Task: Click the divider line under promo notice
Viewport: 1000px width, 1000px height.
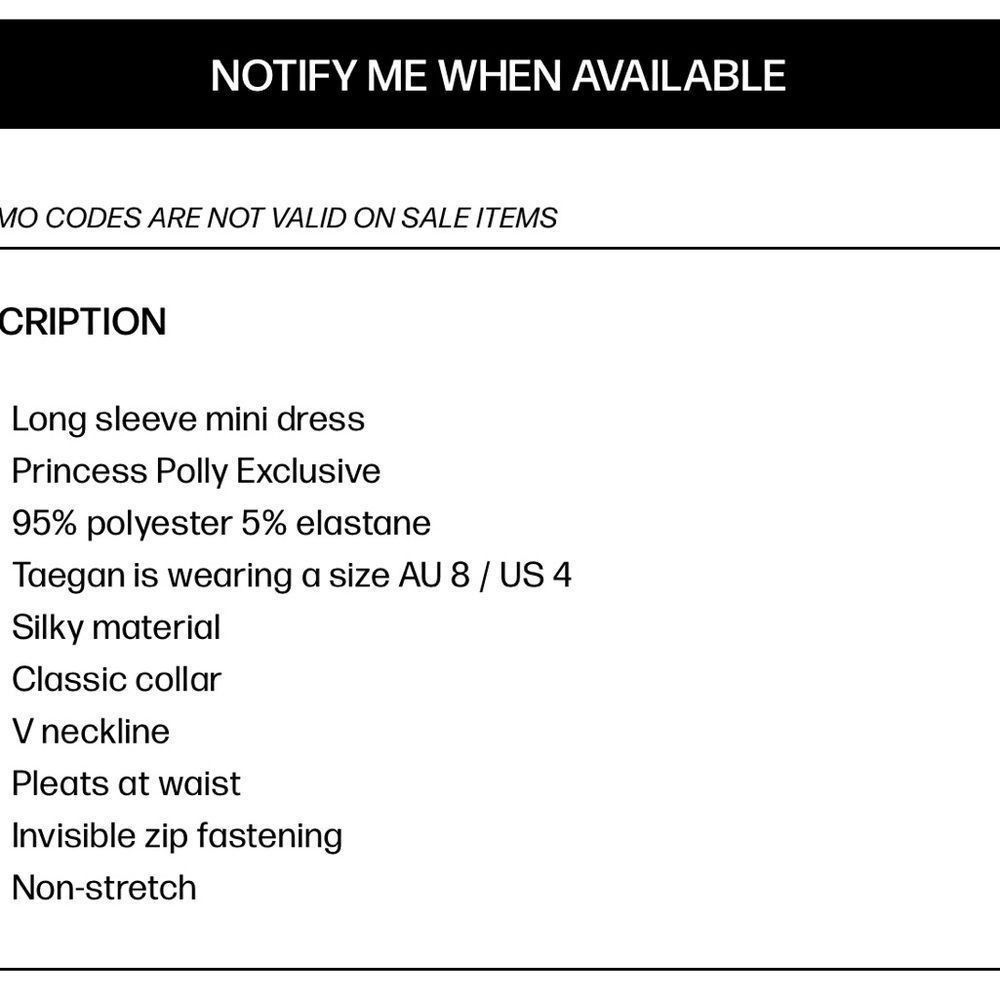Action: pos(500,248)
